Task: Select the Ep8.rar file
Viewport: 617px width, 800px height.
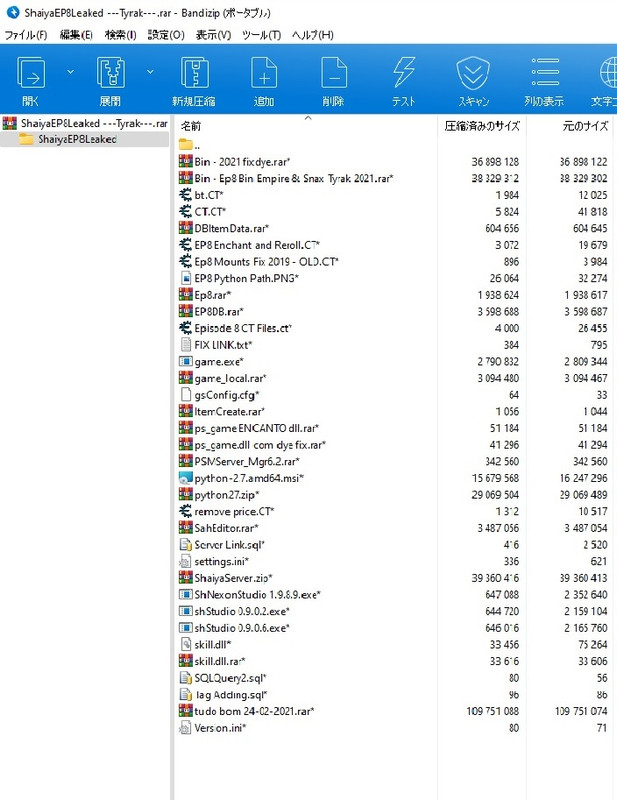Action: [213, 295]
